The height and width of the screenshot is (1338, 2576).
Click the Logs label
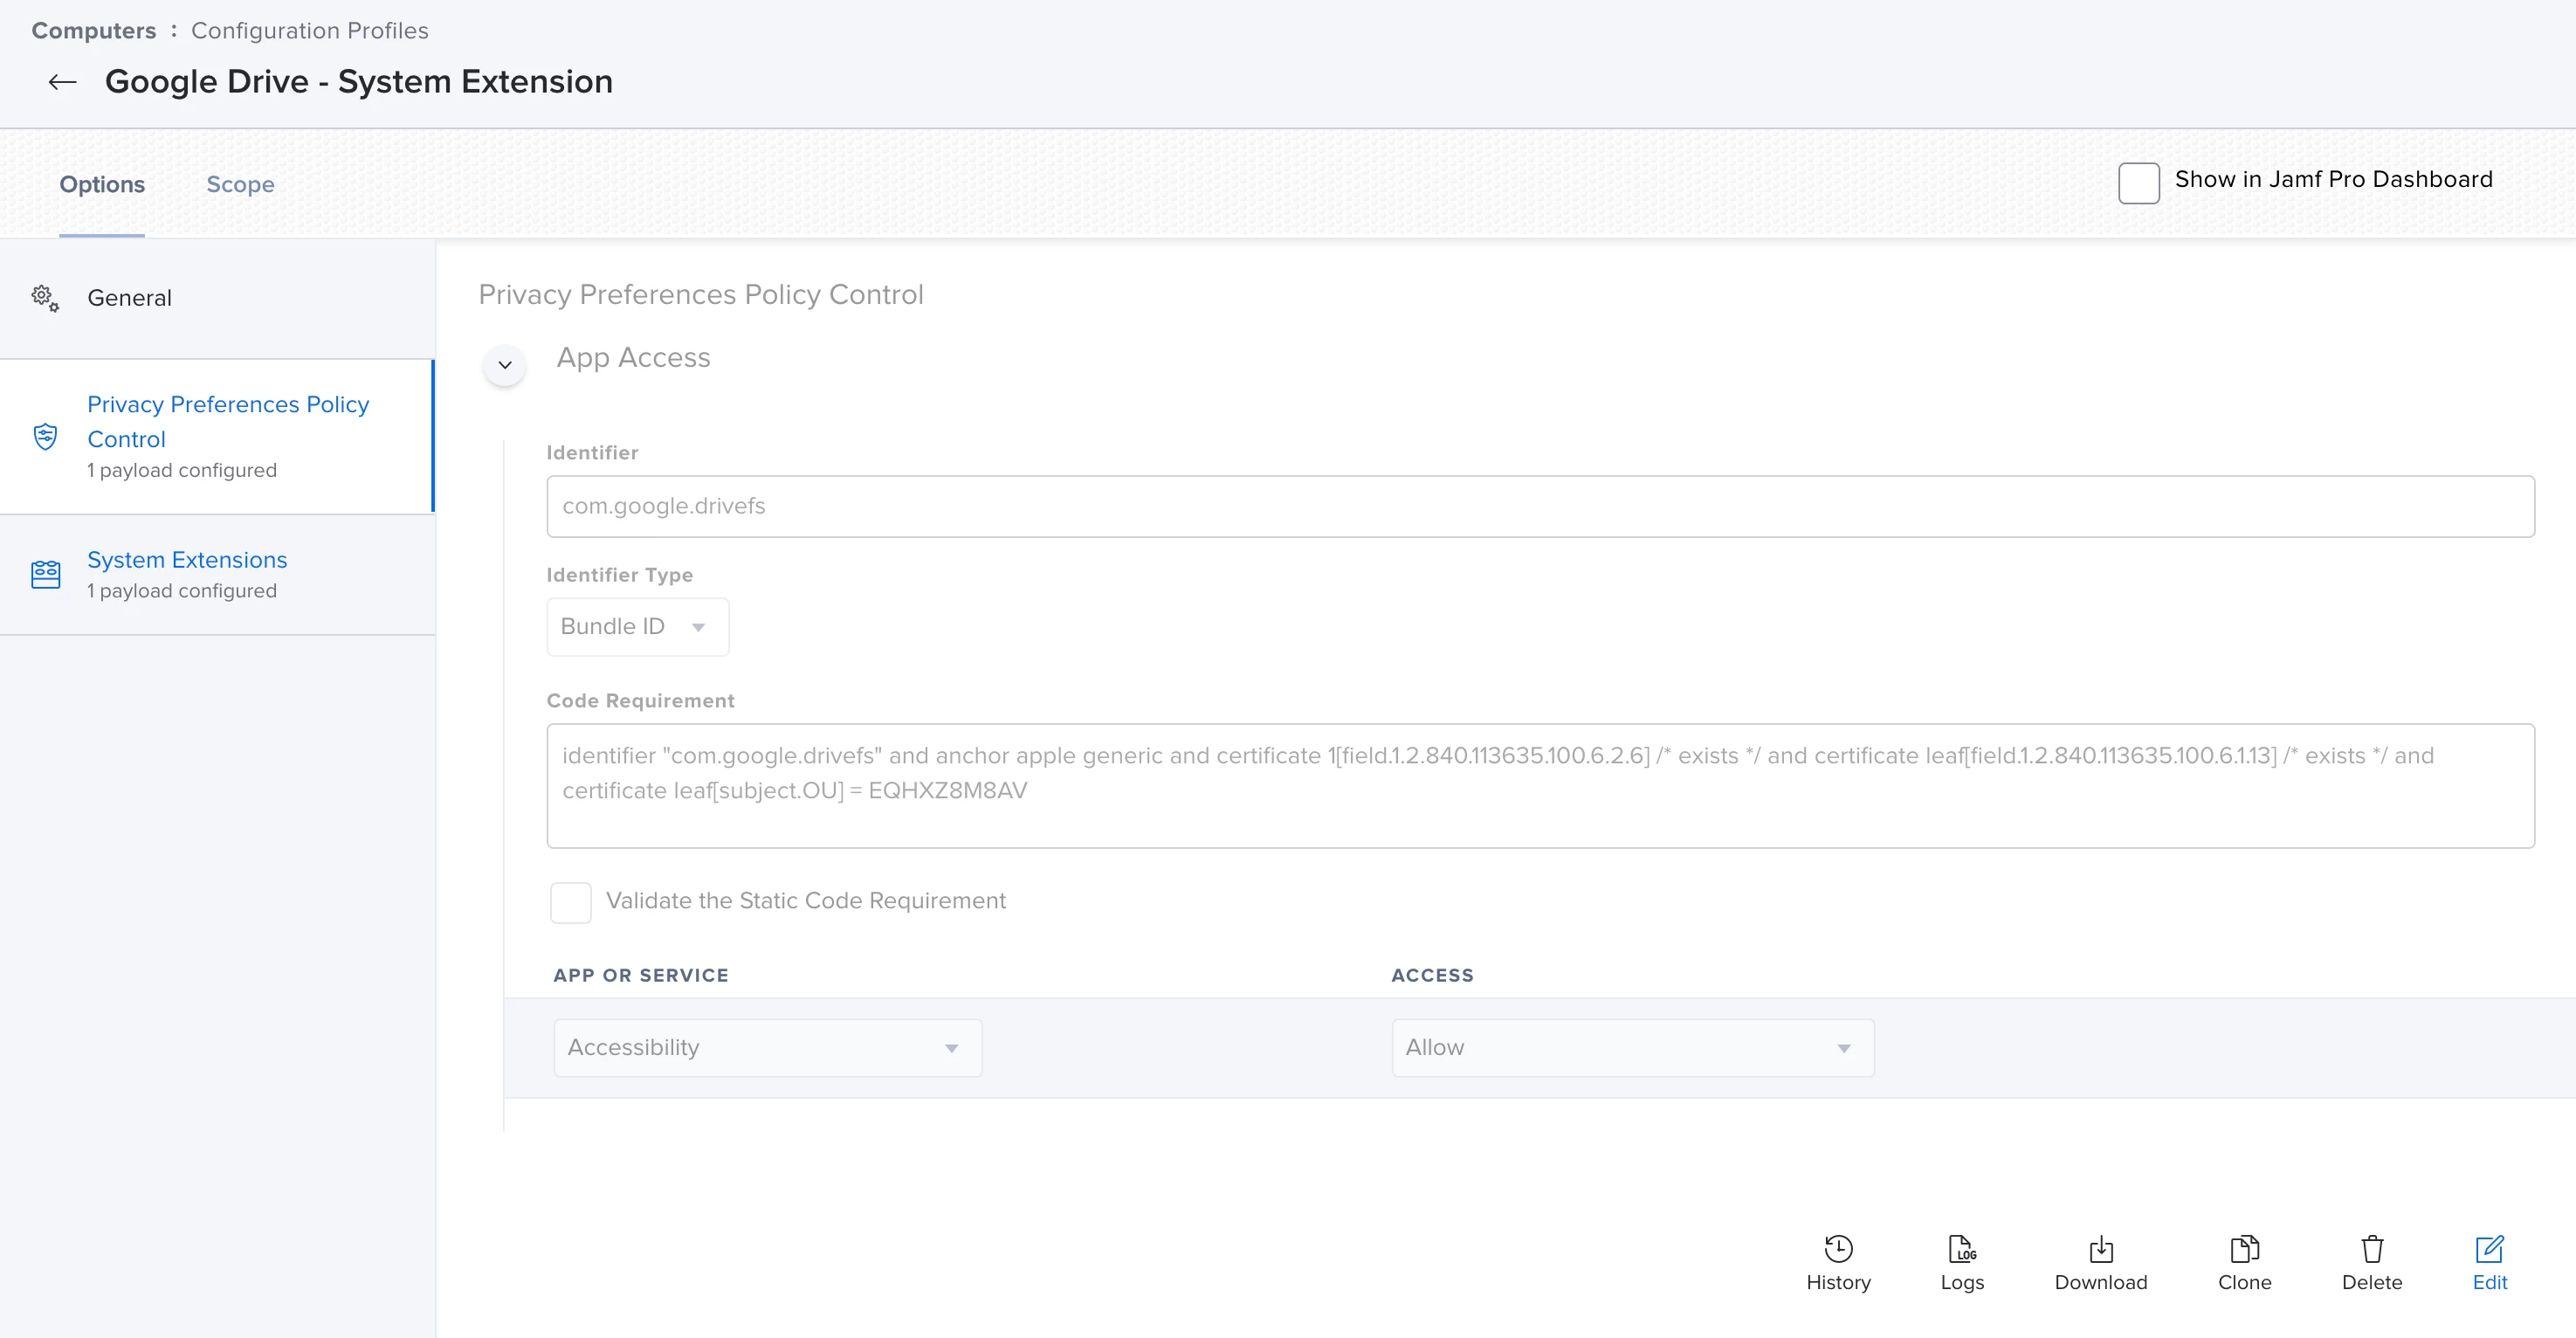click(x=1962, y=1283)
